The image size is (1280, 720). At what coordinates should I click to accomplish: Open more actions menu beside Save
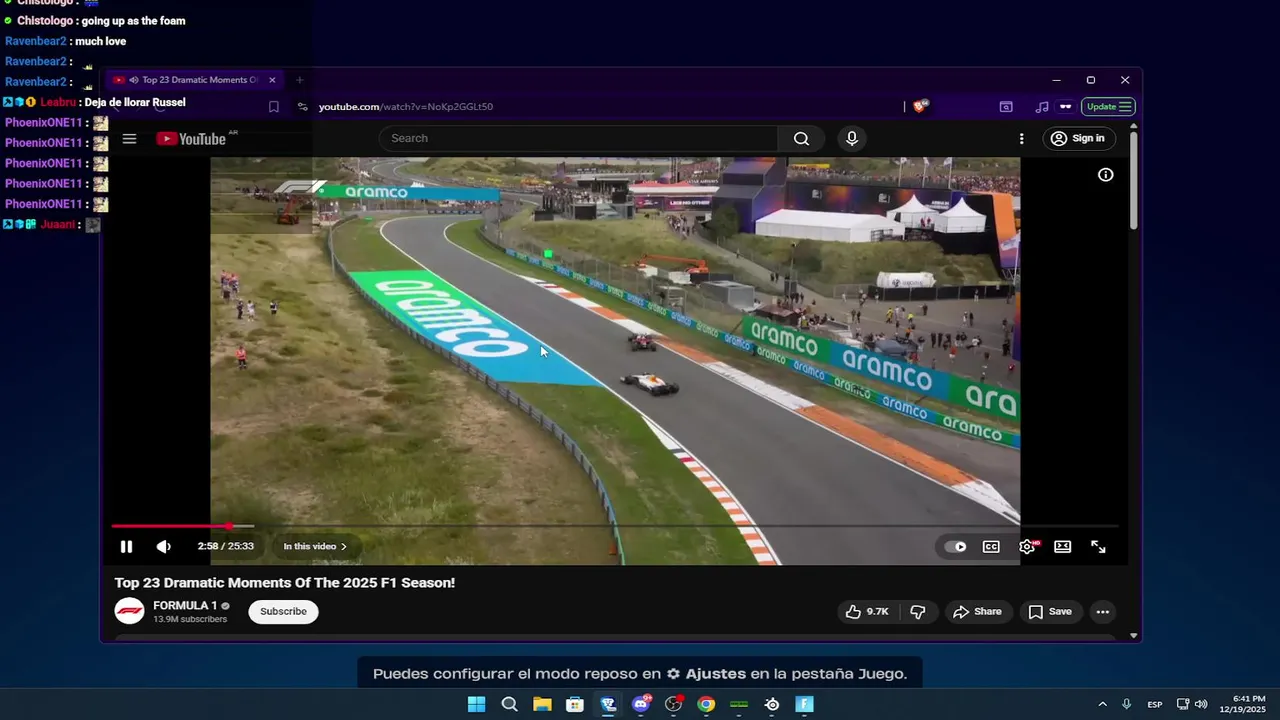[1102, 612]
